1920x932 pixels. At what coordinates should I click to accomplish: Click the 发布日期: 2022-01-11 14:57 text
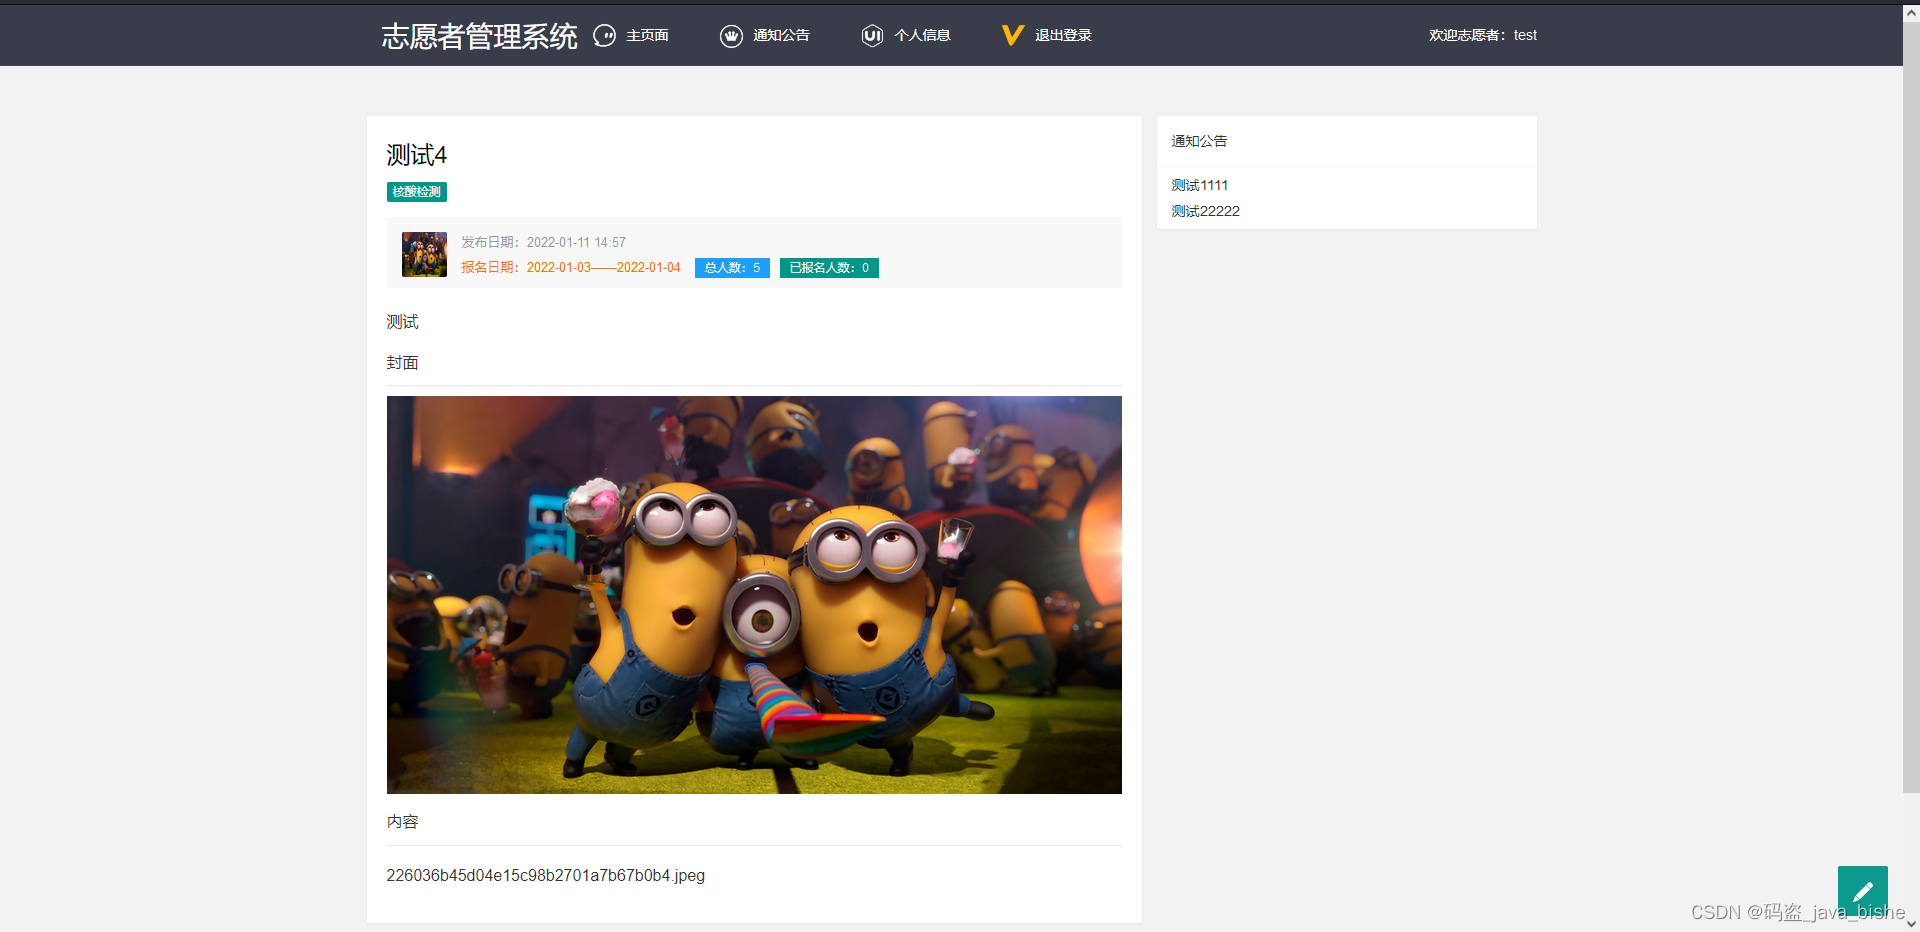coord(543,242)
